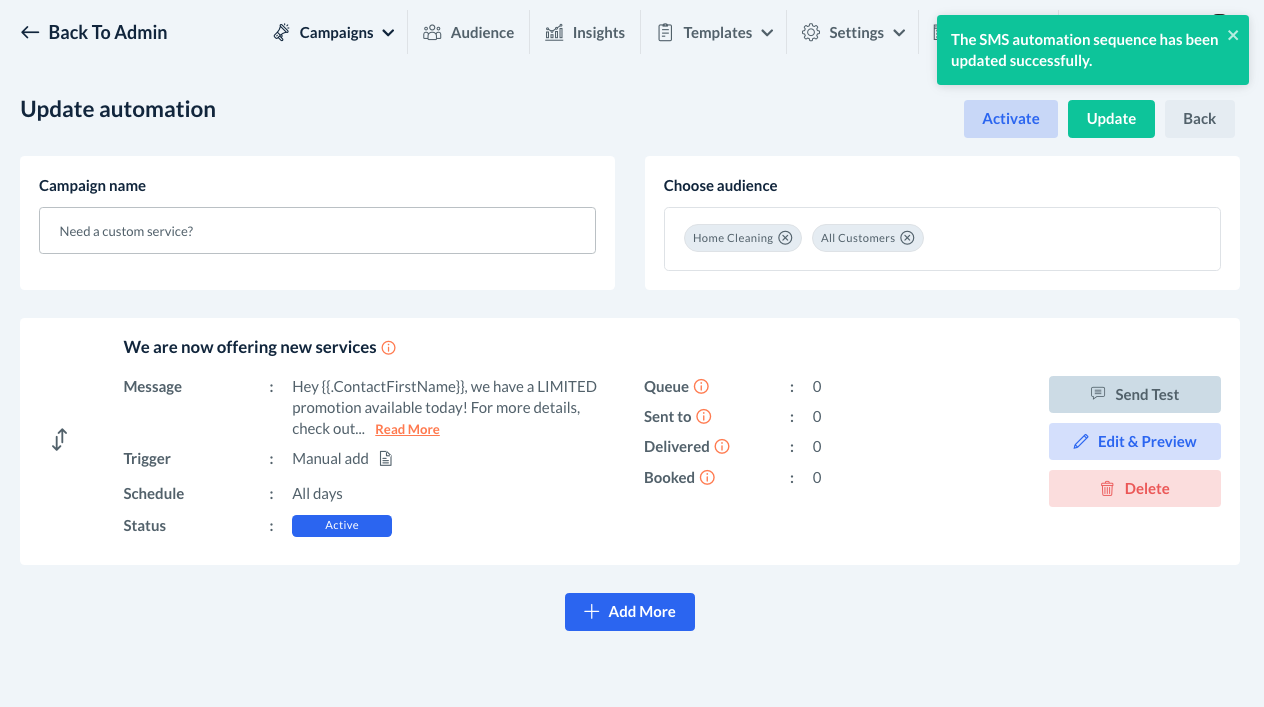The height and width of the screenshot is (707, 1264).
Task: Toggle the Active status badge
Action: coord(341,526)
